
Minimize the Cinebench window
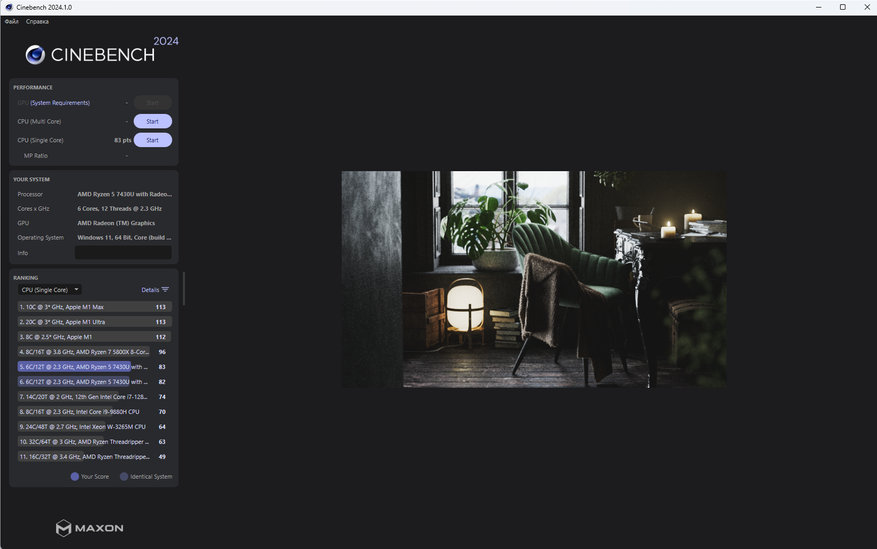pyautogui.click(x=818, y=7)
